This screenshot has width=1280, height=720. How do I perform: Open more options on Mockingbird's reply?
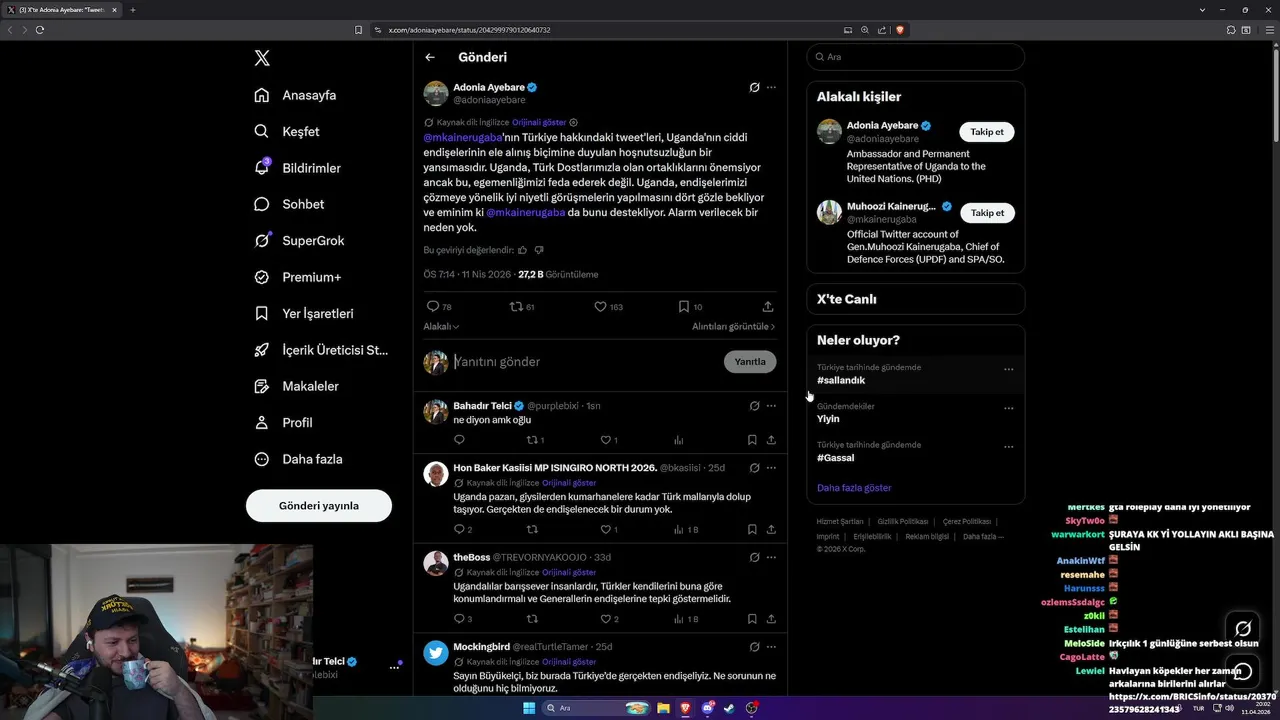771,647
